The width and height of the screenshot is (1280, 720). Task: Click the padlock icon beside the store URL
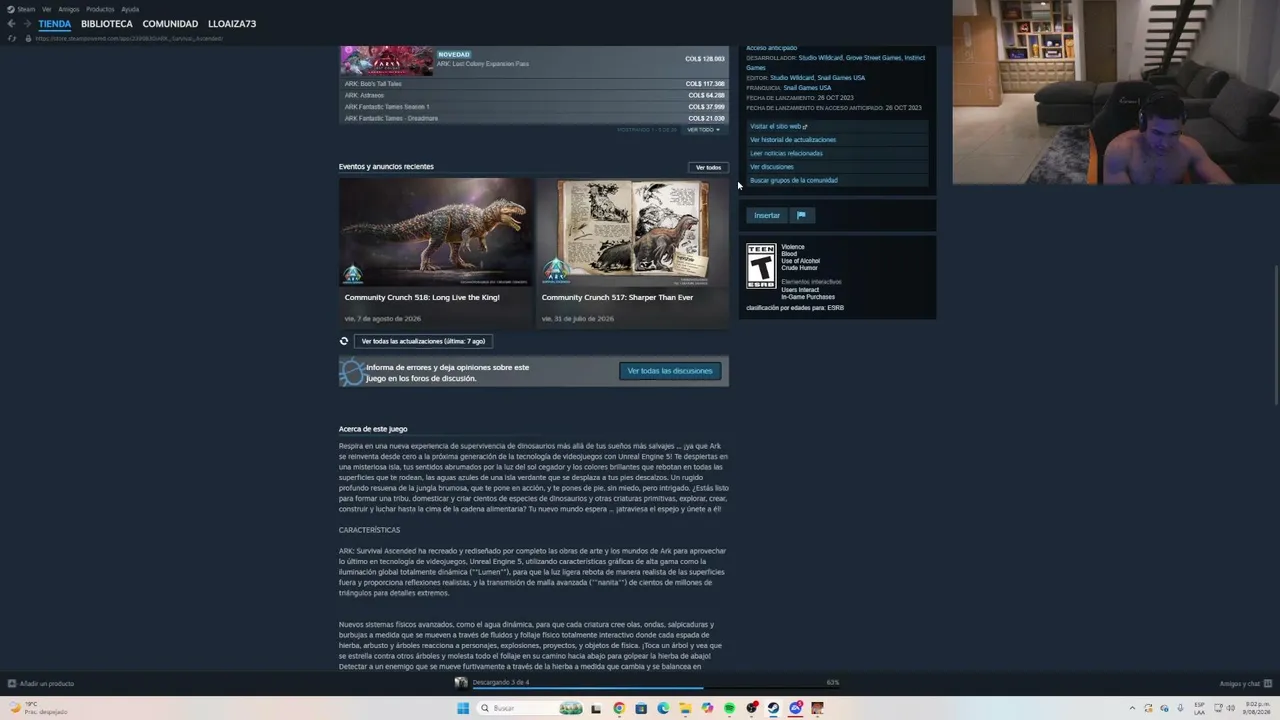click(x=28, y=38)
